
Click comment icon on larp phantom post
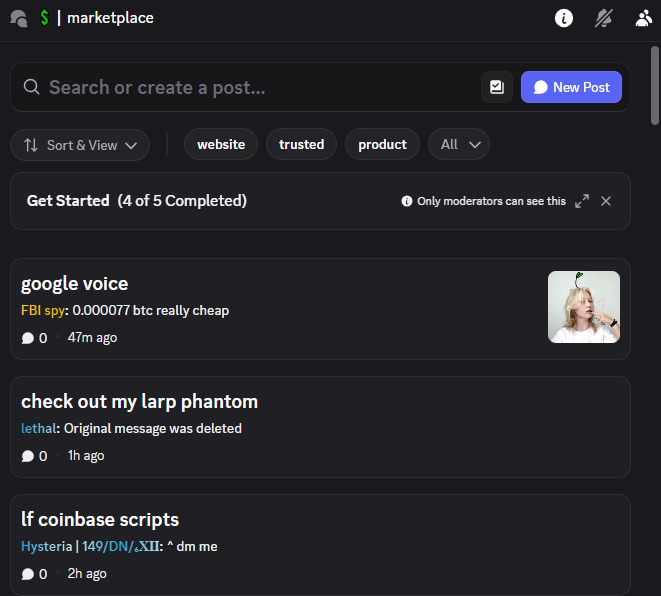pos(28,456)
